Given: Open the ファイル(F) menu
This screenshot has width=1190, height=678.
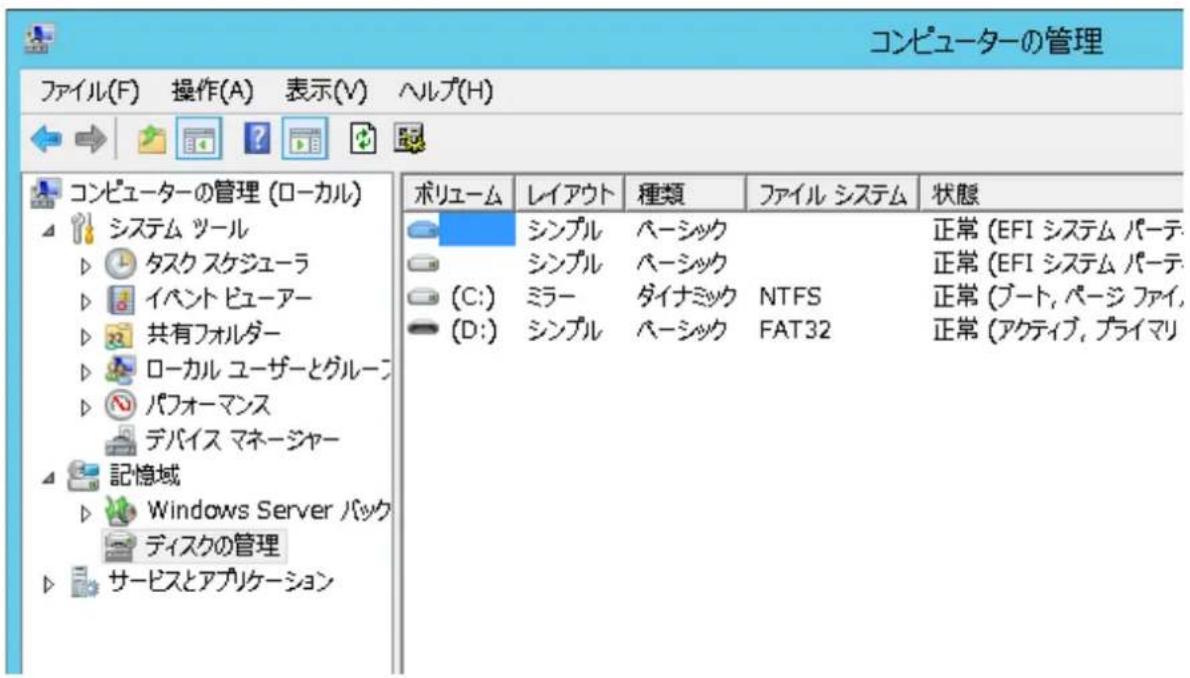Looking at the screenshot, I should (x=90, y=91).
